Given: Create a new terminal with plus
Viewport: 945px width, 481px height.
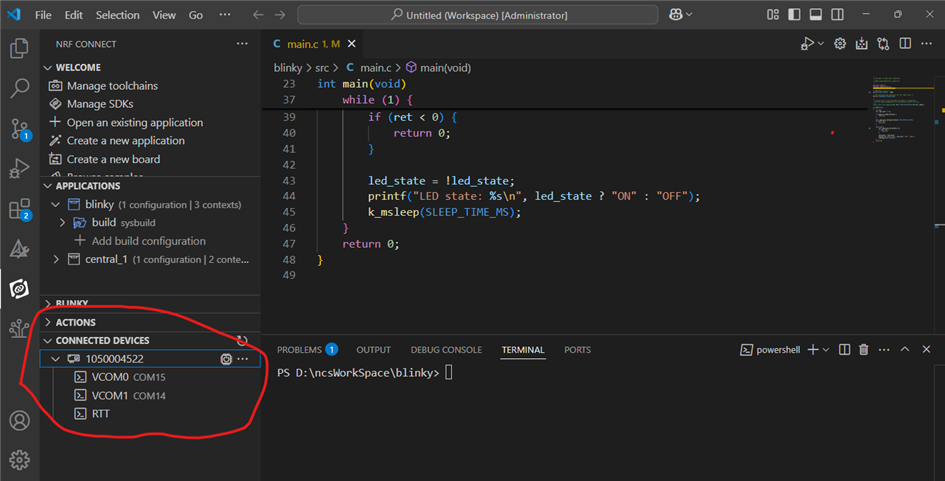Looking at the screenshot, I should coord(812,350).
